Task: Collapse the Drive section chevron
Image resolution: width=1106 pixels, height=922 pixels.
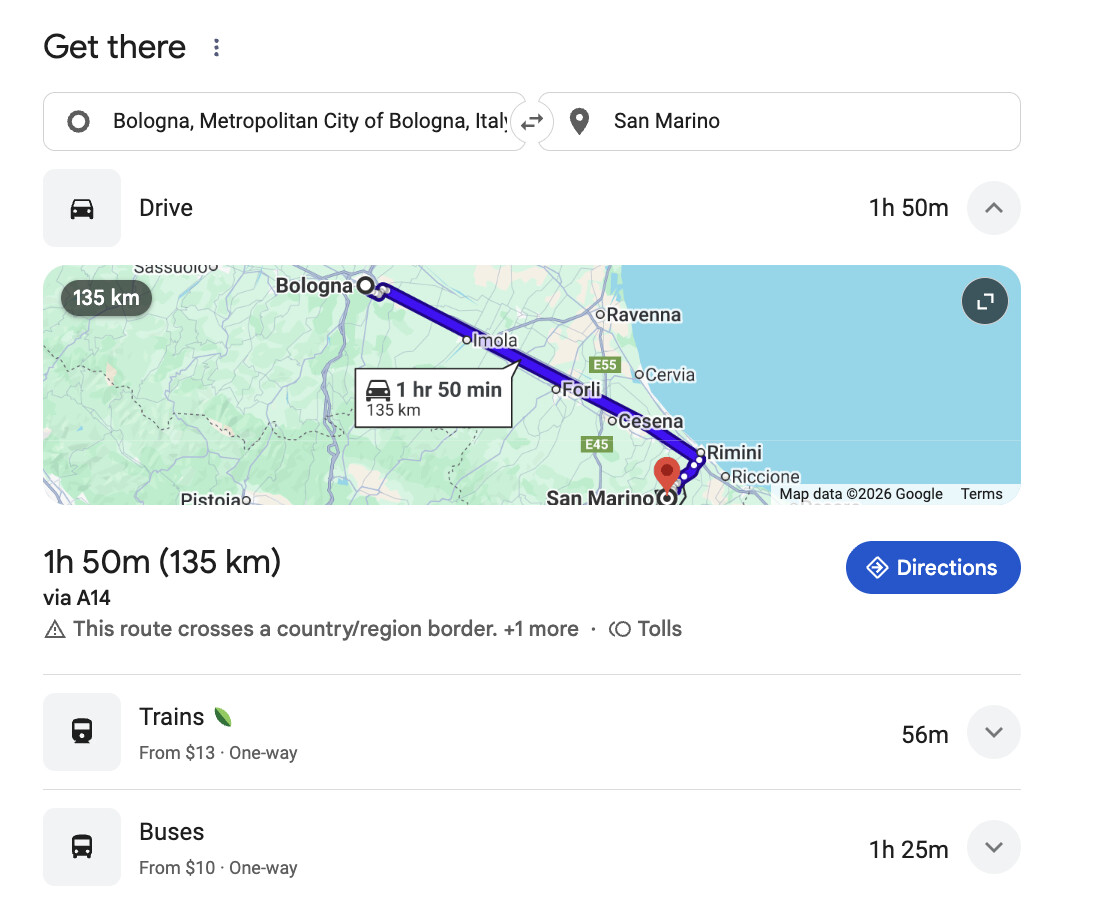Action: (993, 208)
